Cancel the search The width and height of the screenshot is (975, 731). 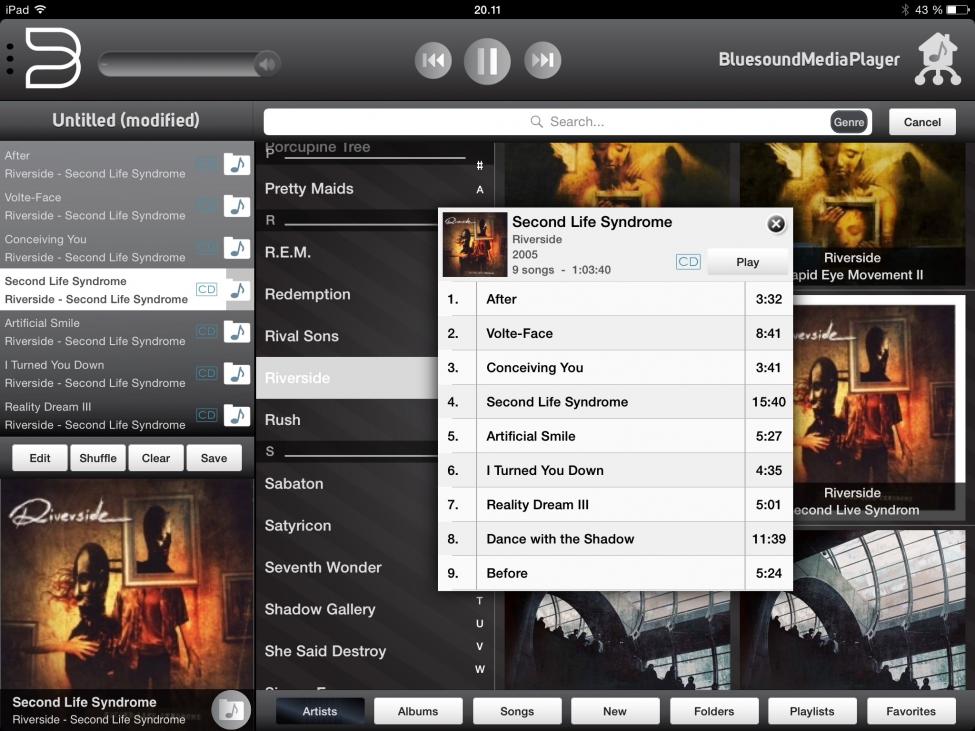click(922, 122)
